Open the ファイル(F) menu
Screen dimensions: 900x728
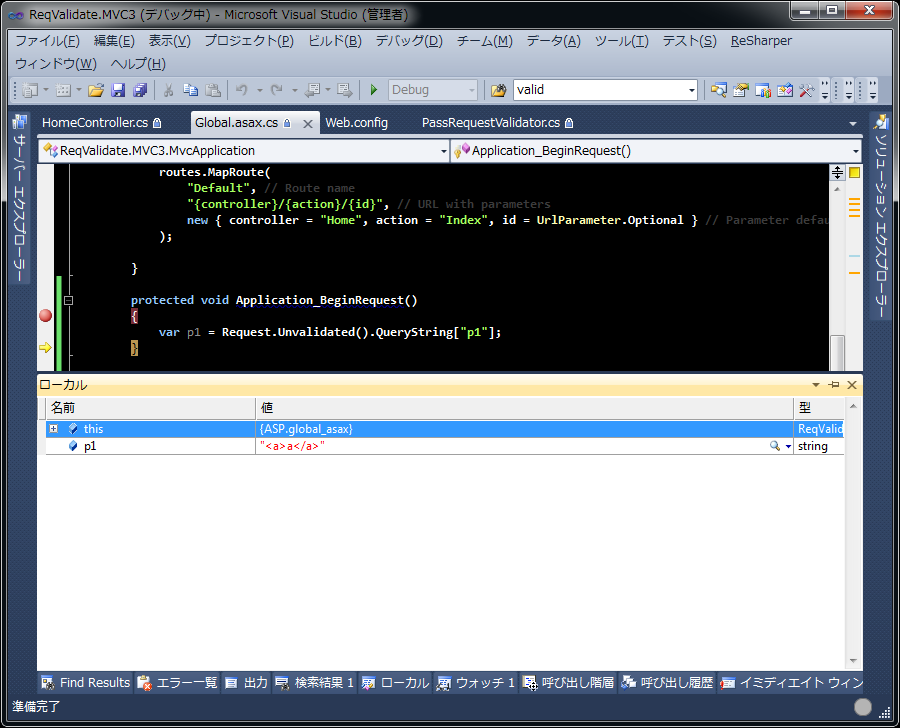(48, 41)
